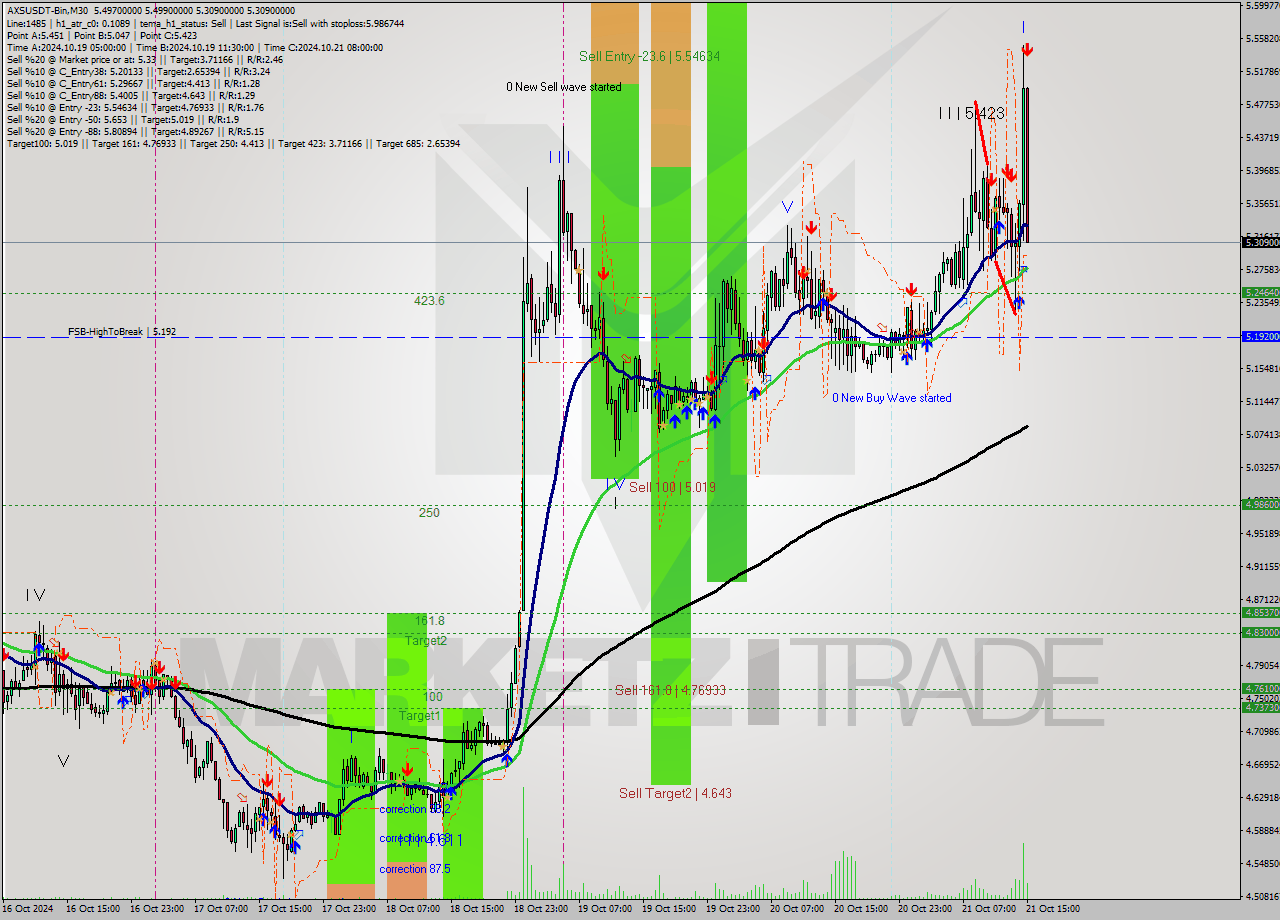Click the '20 Oct 23:00' time axis label
Viewport: 1280px width, 920px height.
[x=925, y=909]
